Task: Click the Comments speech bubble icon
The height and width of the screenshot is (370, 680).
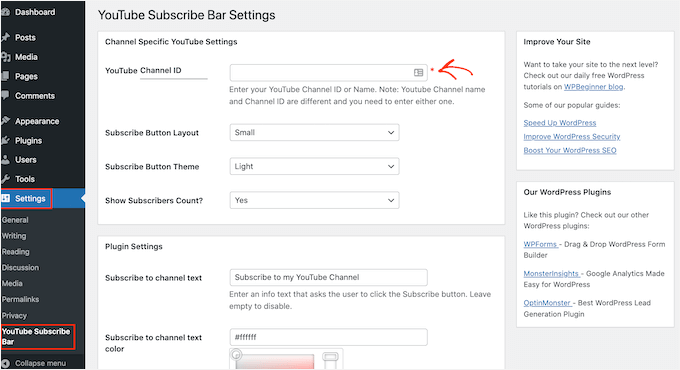Action: pos(5,95)
